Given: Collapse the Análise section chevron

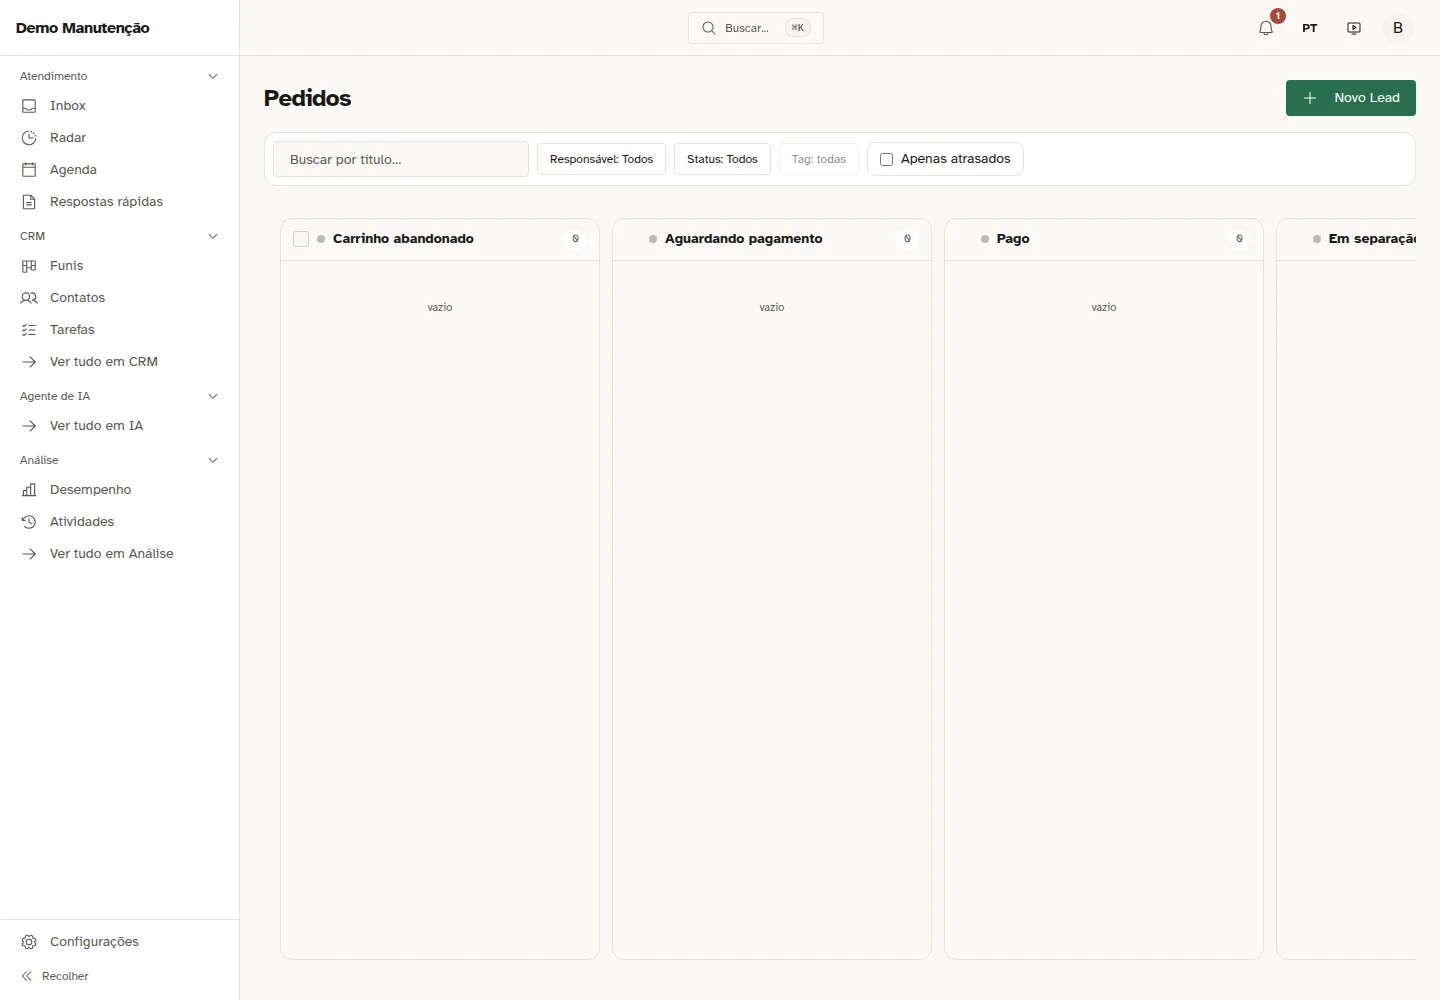Looking at the screenshot, I should [212, 460].
